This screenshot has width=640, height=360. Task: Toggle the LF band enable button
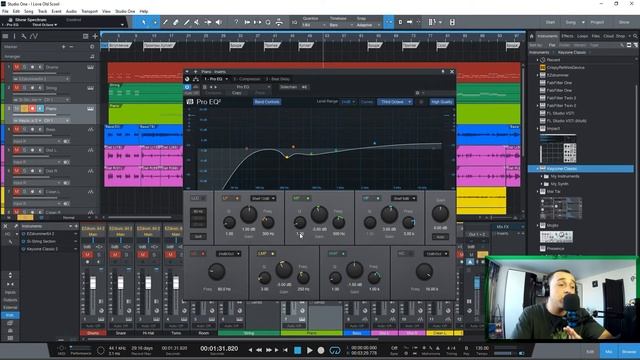tap(237, 198)
